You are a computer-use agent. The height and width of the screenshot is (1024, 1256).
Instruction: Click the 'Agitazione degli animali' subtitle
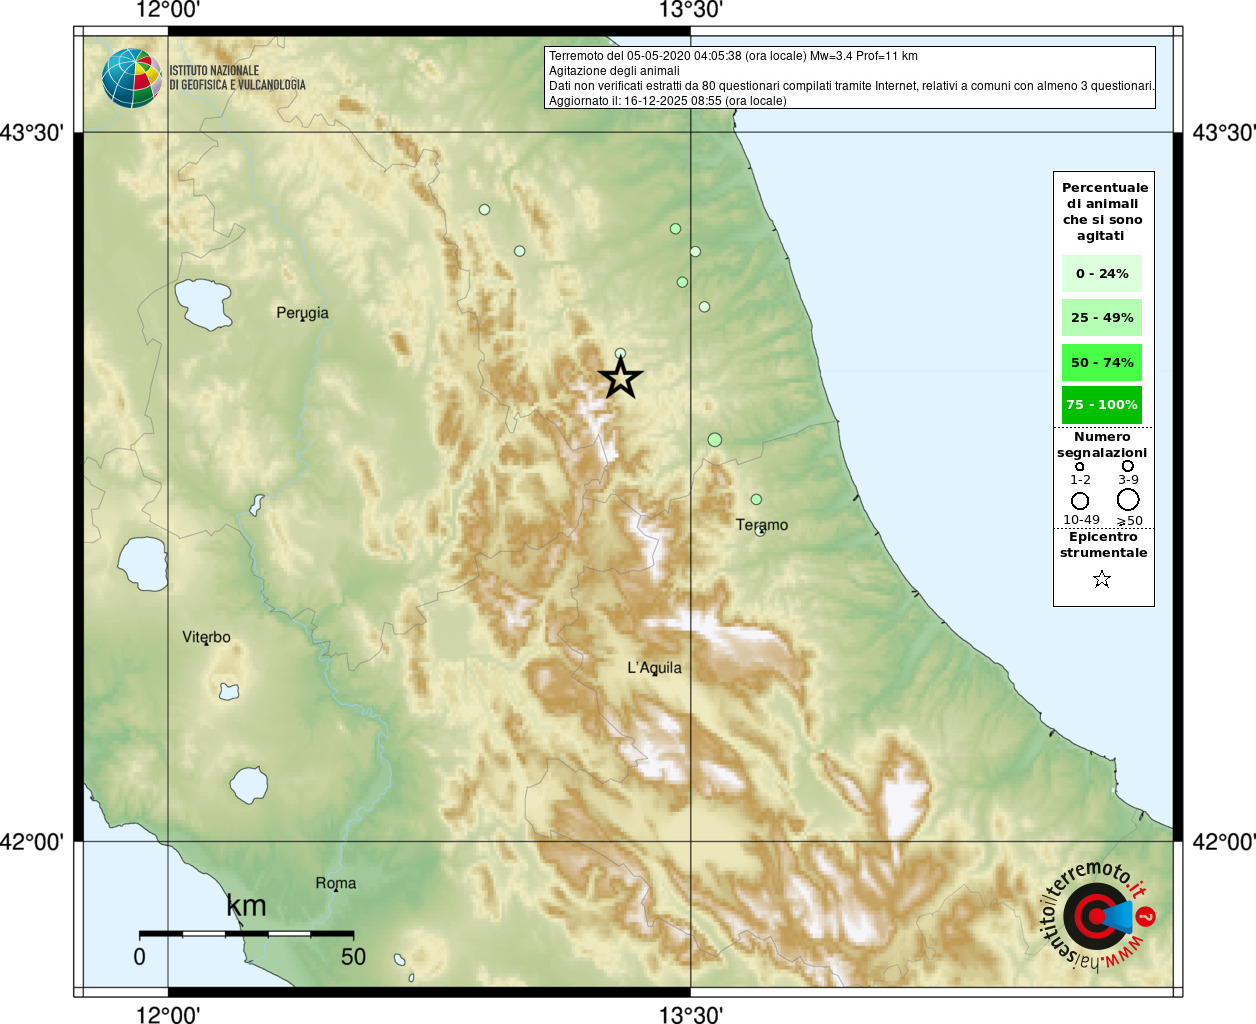(x=614, y=71)
